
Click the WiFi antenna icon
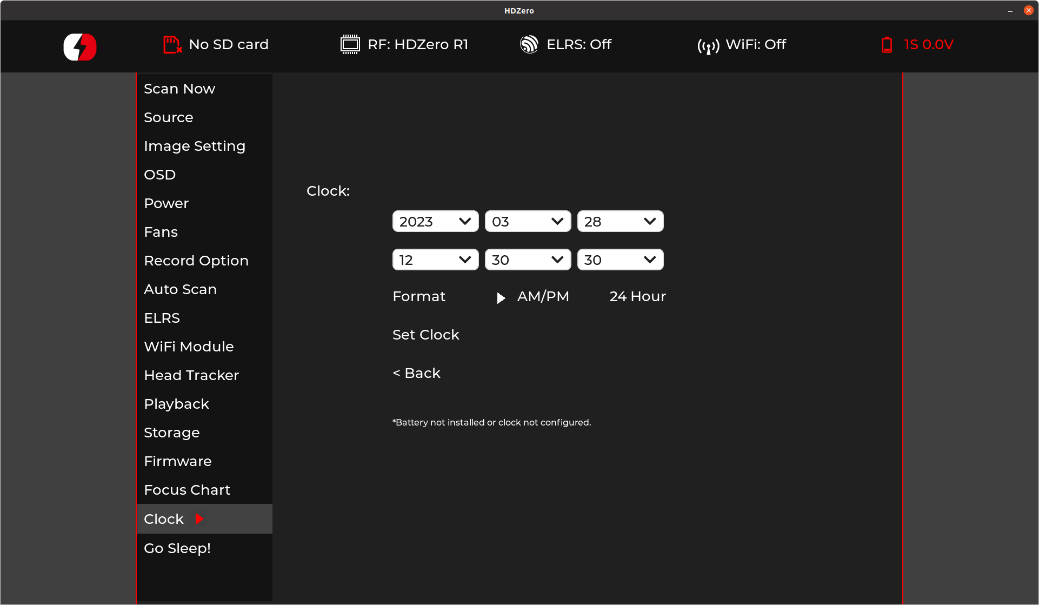click(708, 45)
